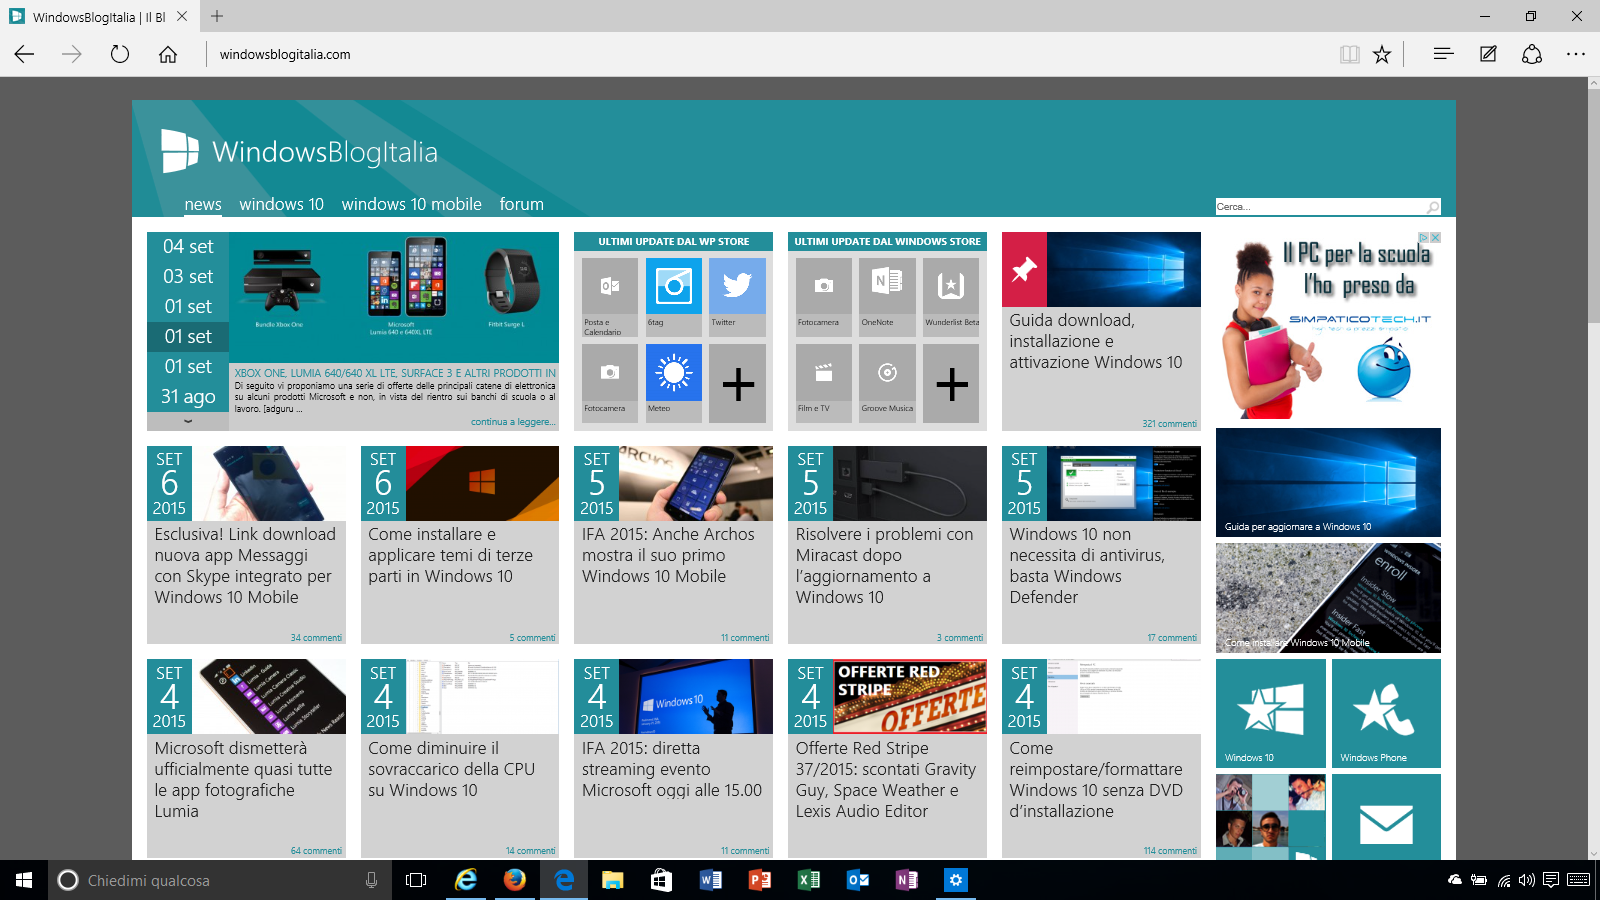
Task: Open the 114 commenti link
Action: coord(1170,851)
